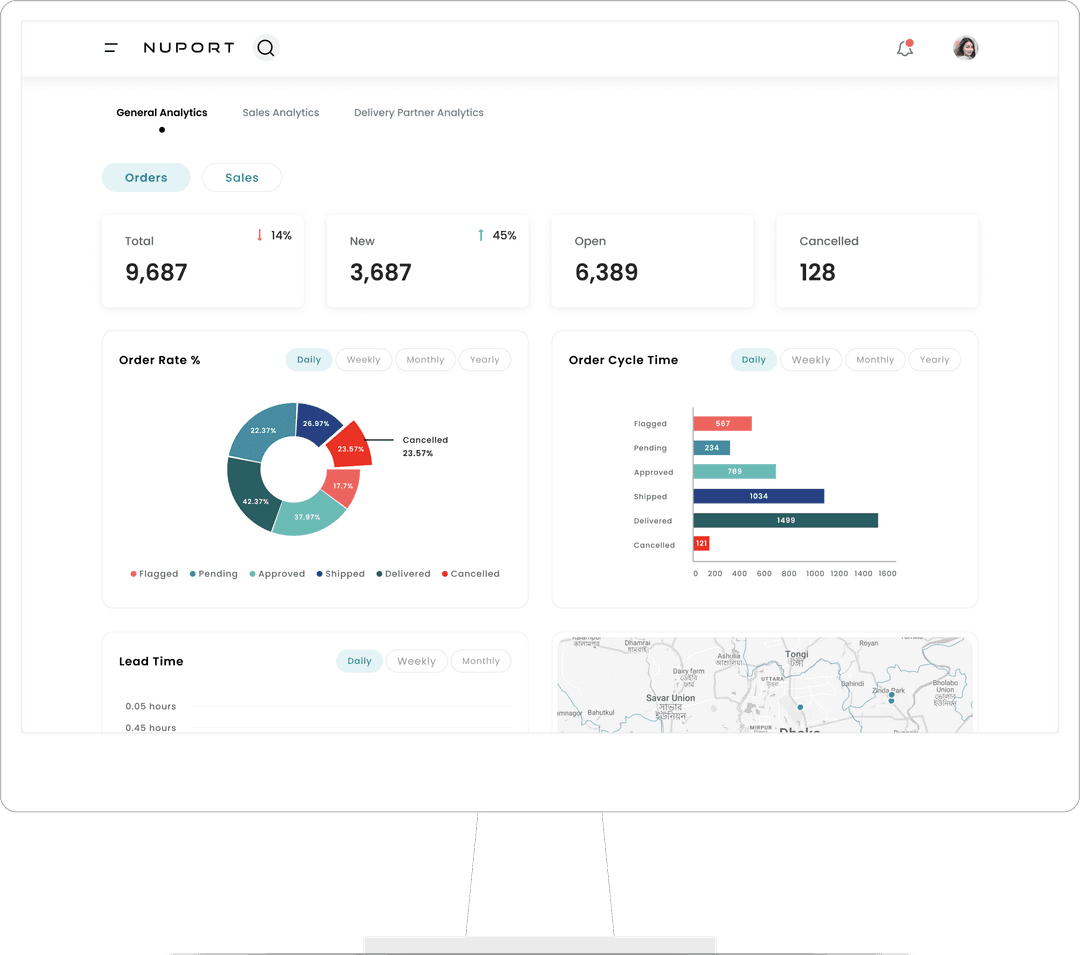Viewport: 1080px width, 955px height.
Task: Click the Sales pill button
Action: [x=241, y=177]
